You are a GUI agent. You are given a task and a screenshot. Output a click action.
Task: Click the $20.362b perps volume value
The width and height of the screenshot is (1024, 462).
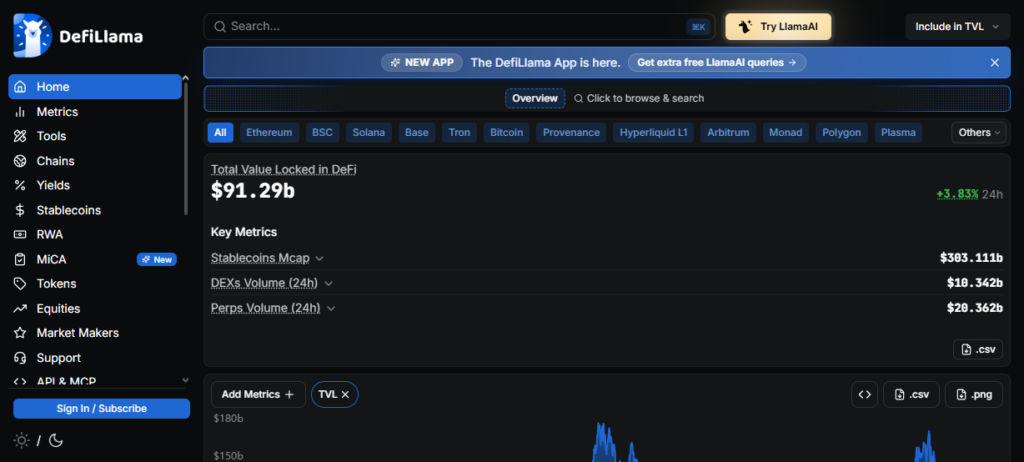974,308
